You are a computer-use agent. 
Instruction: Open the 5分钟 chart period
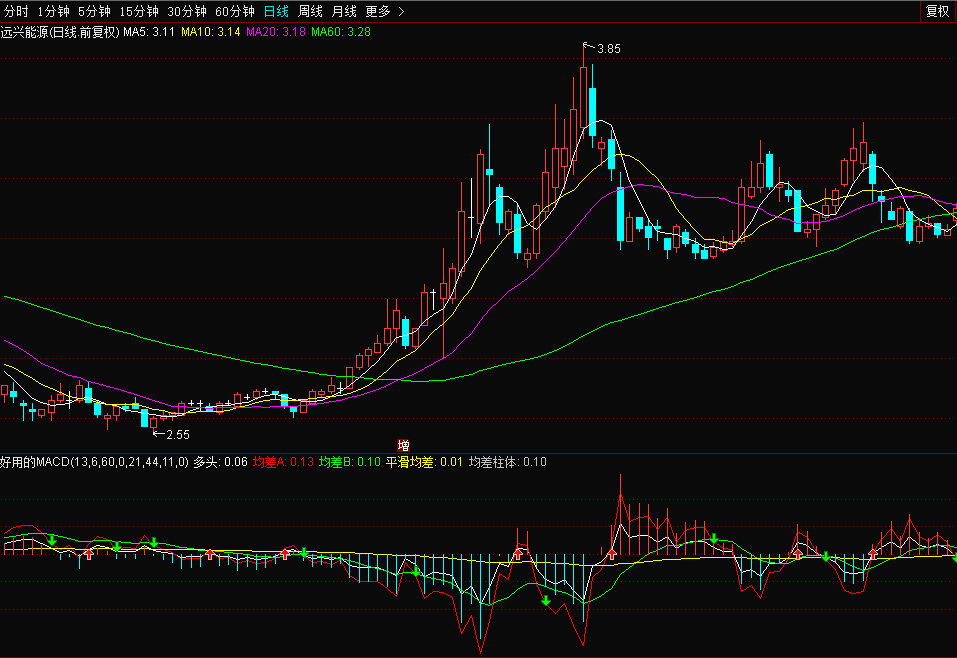94,11
